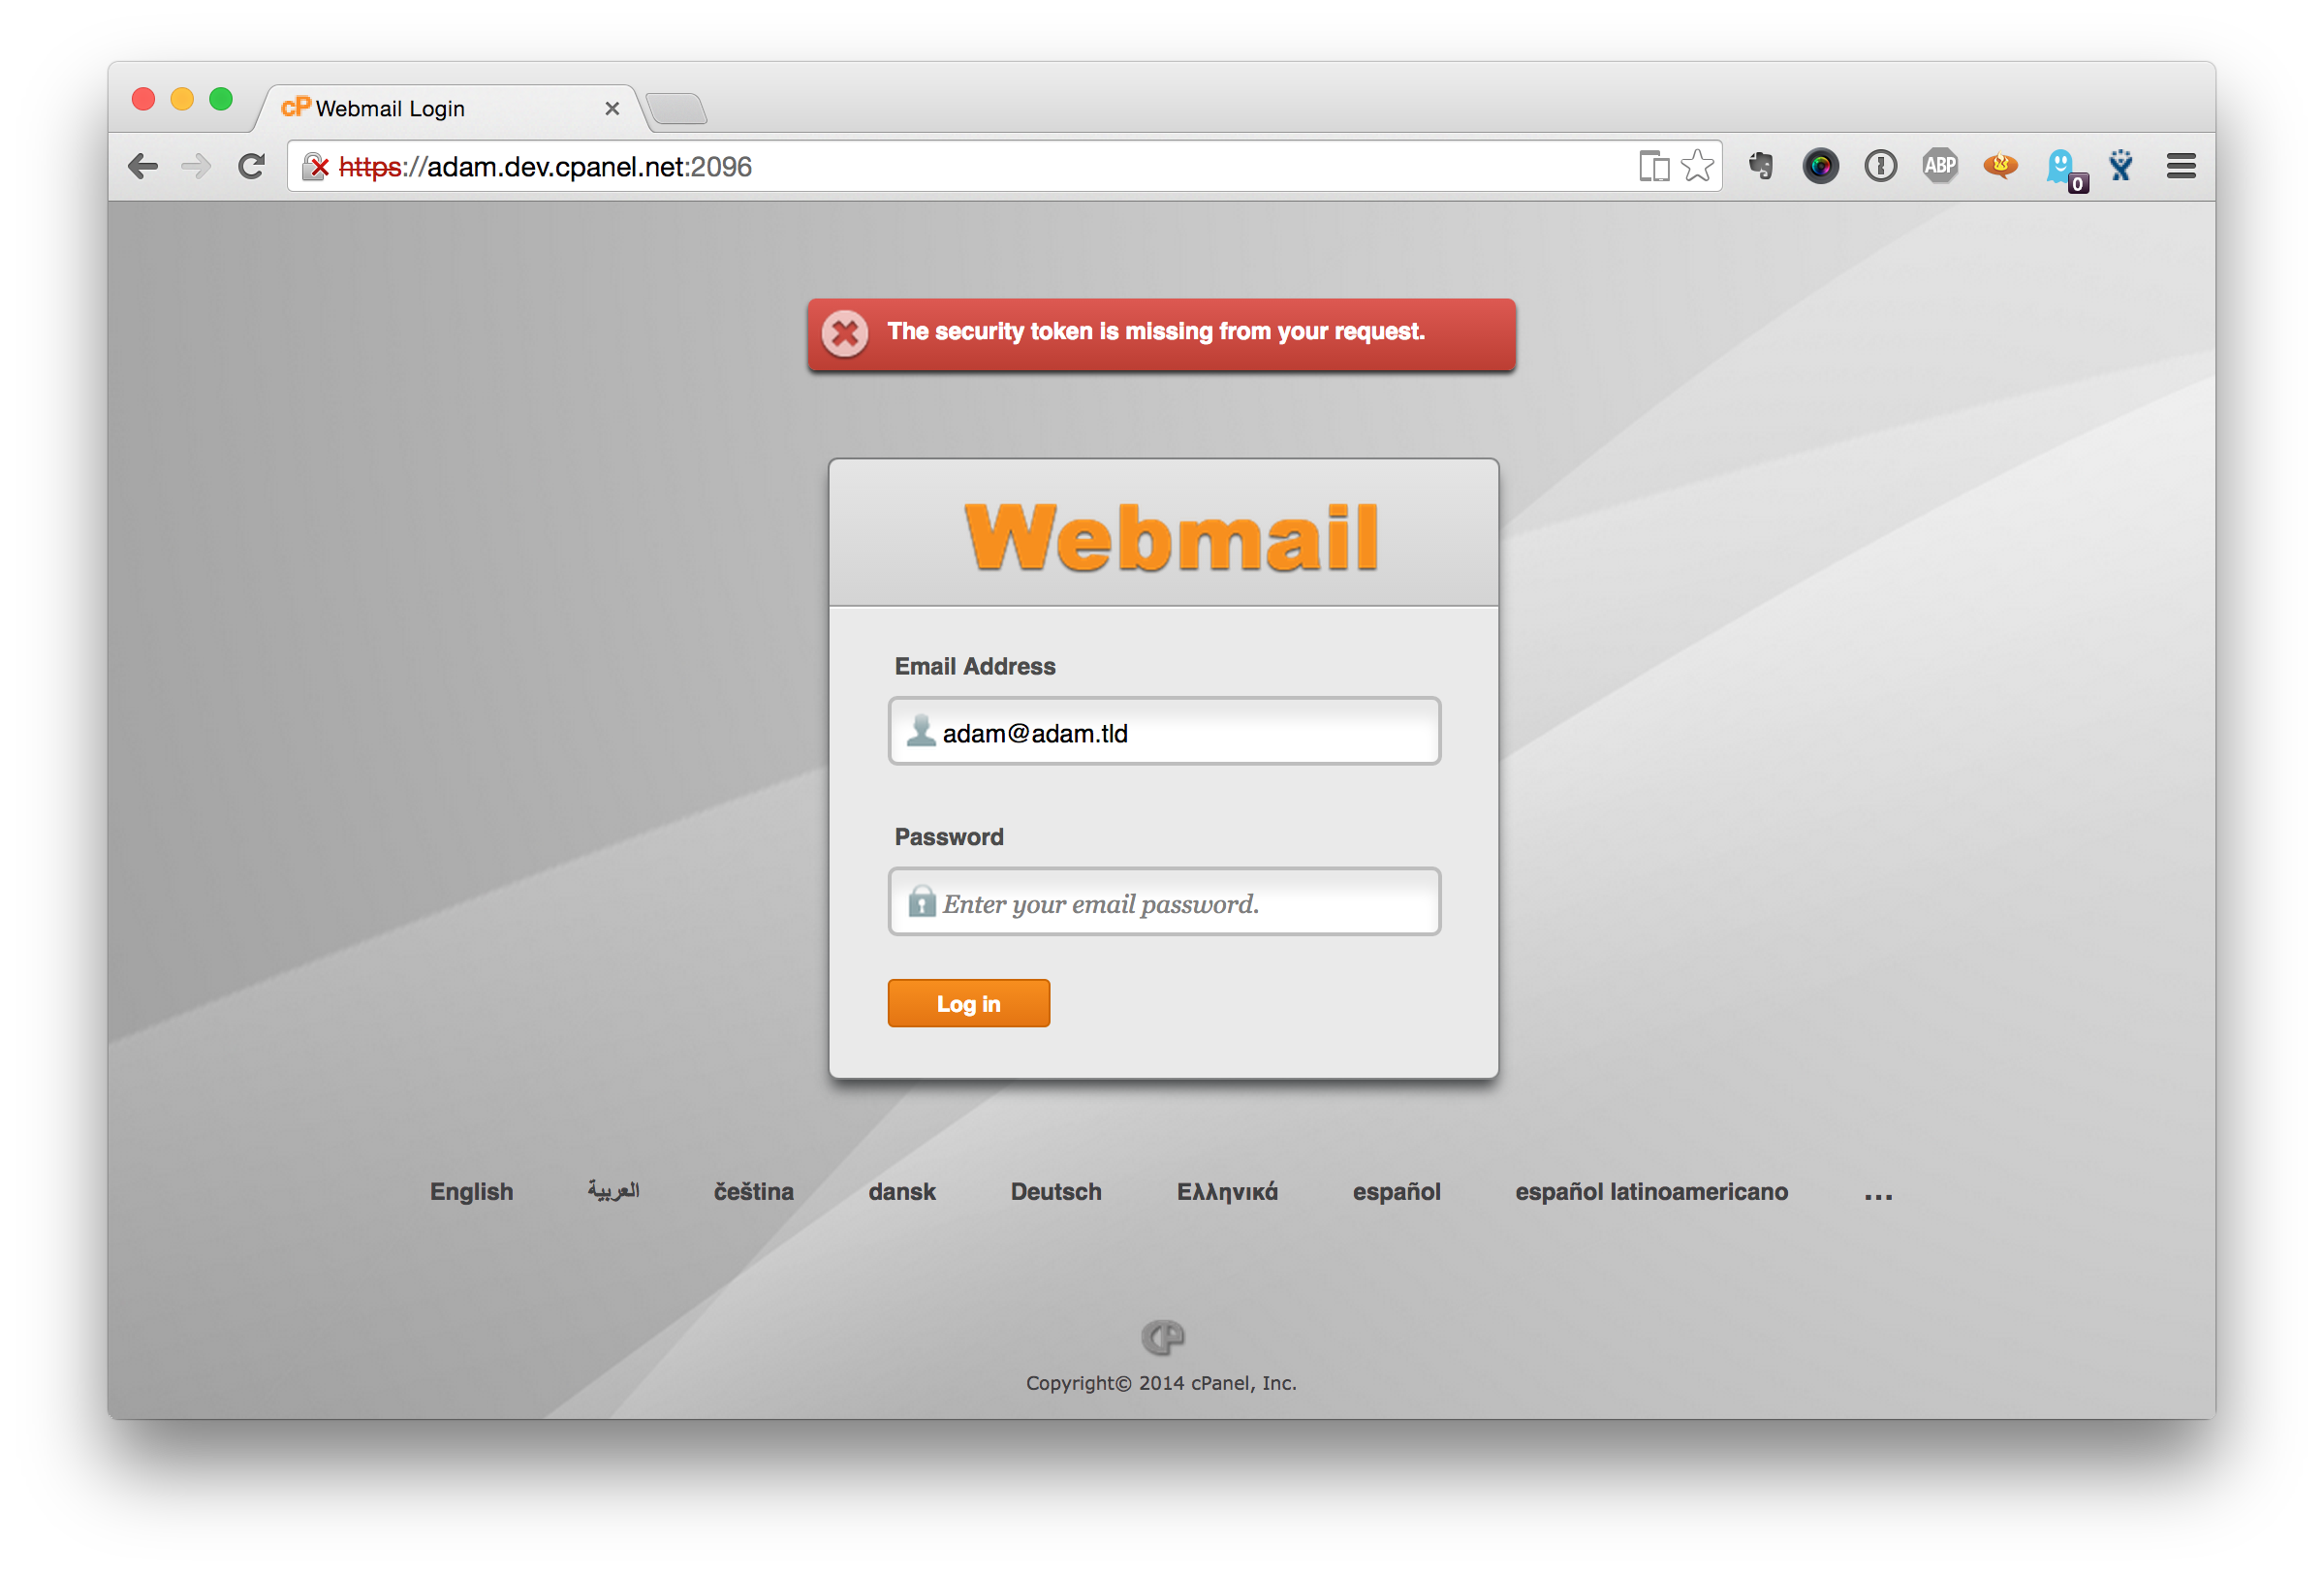Click the Log in button
Screen dimensions: 2324x1574
click(970, 1003)
